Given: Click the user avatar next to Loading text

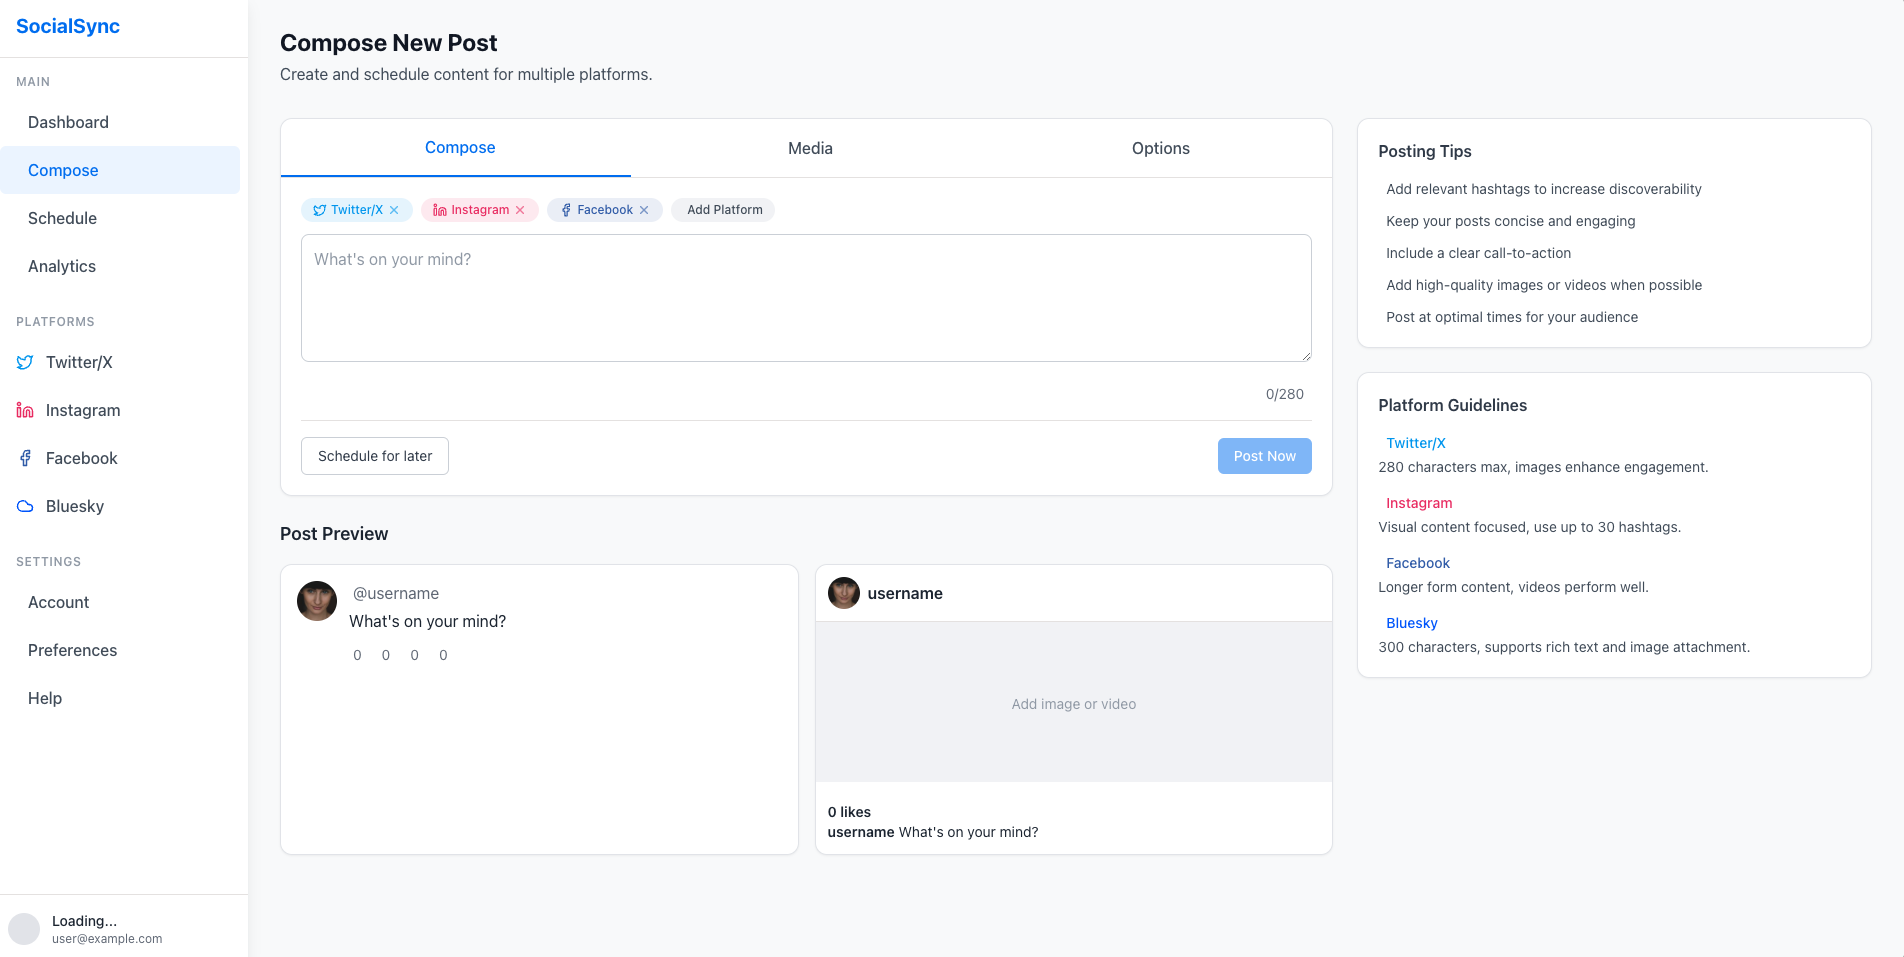Looking at the screenshot, I should tap(25, 929).
